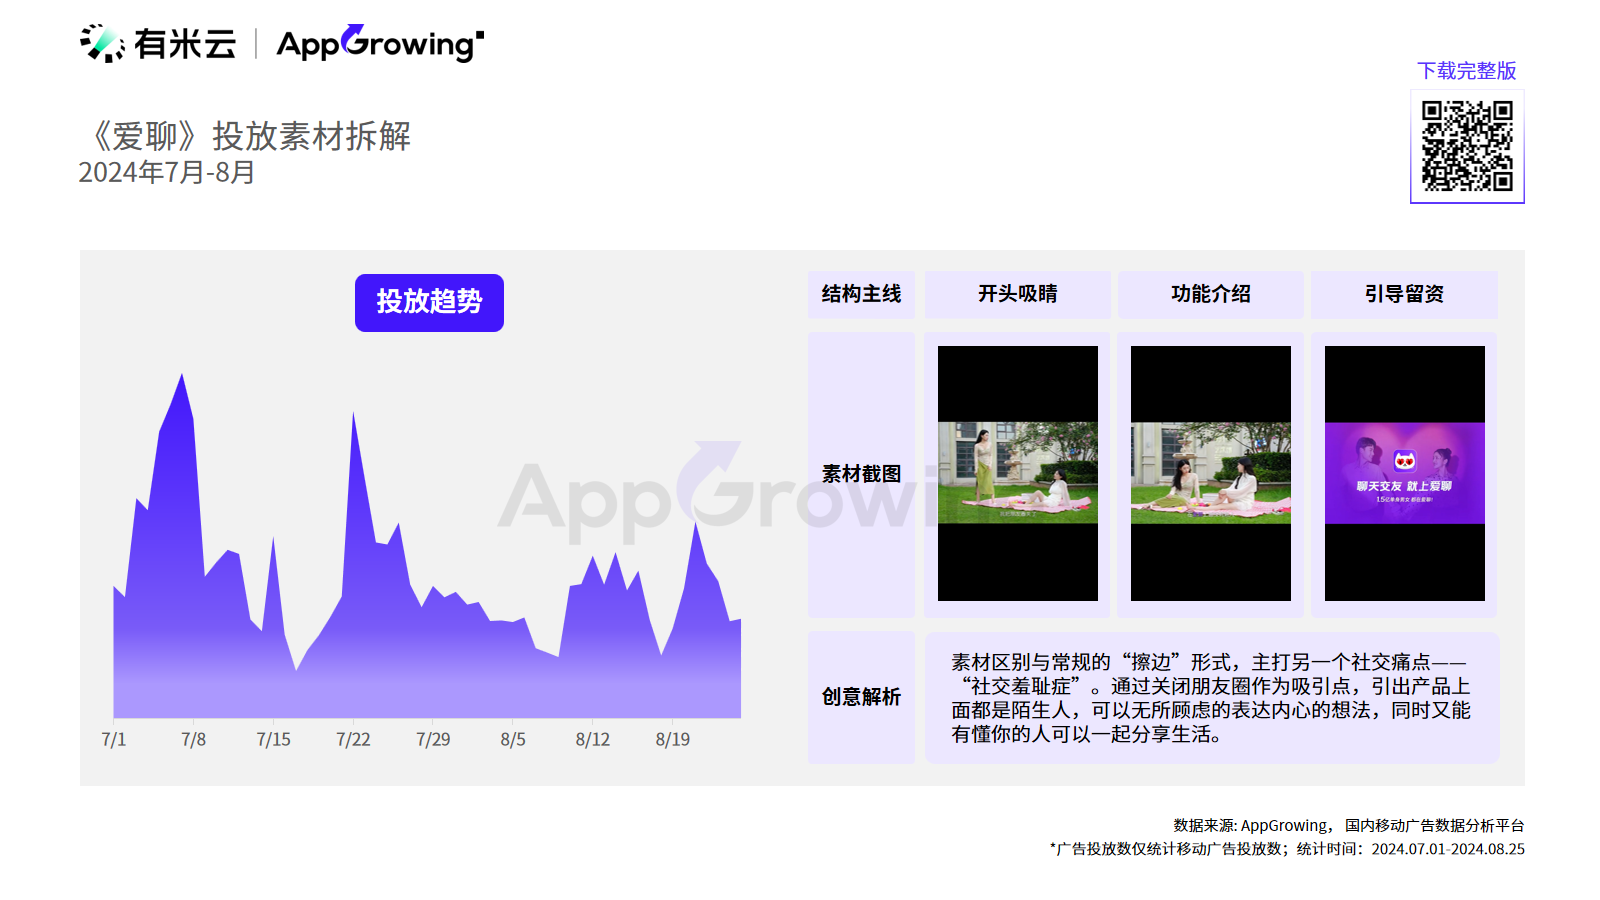This screenshot has height=900, width=1600.
Task: Select the 引导留资 column header
Action: (x=1404, y=294)
